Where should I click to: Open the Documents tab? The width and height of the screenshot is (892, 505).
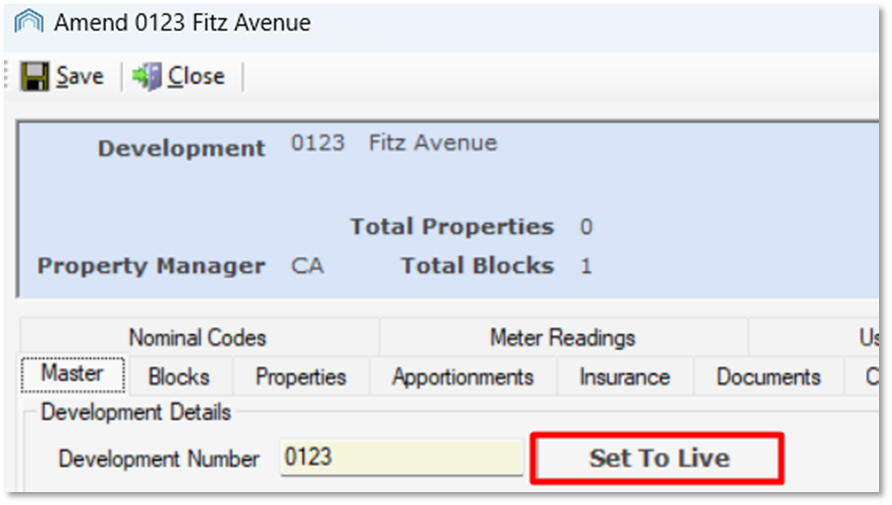tap(769, 377)
